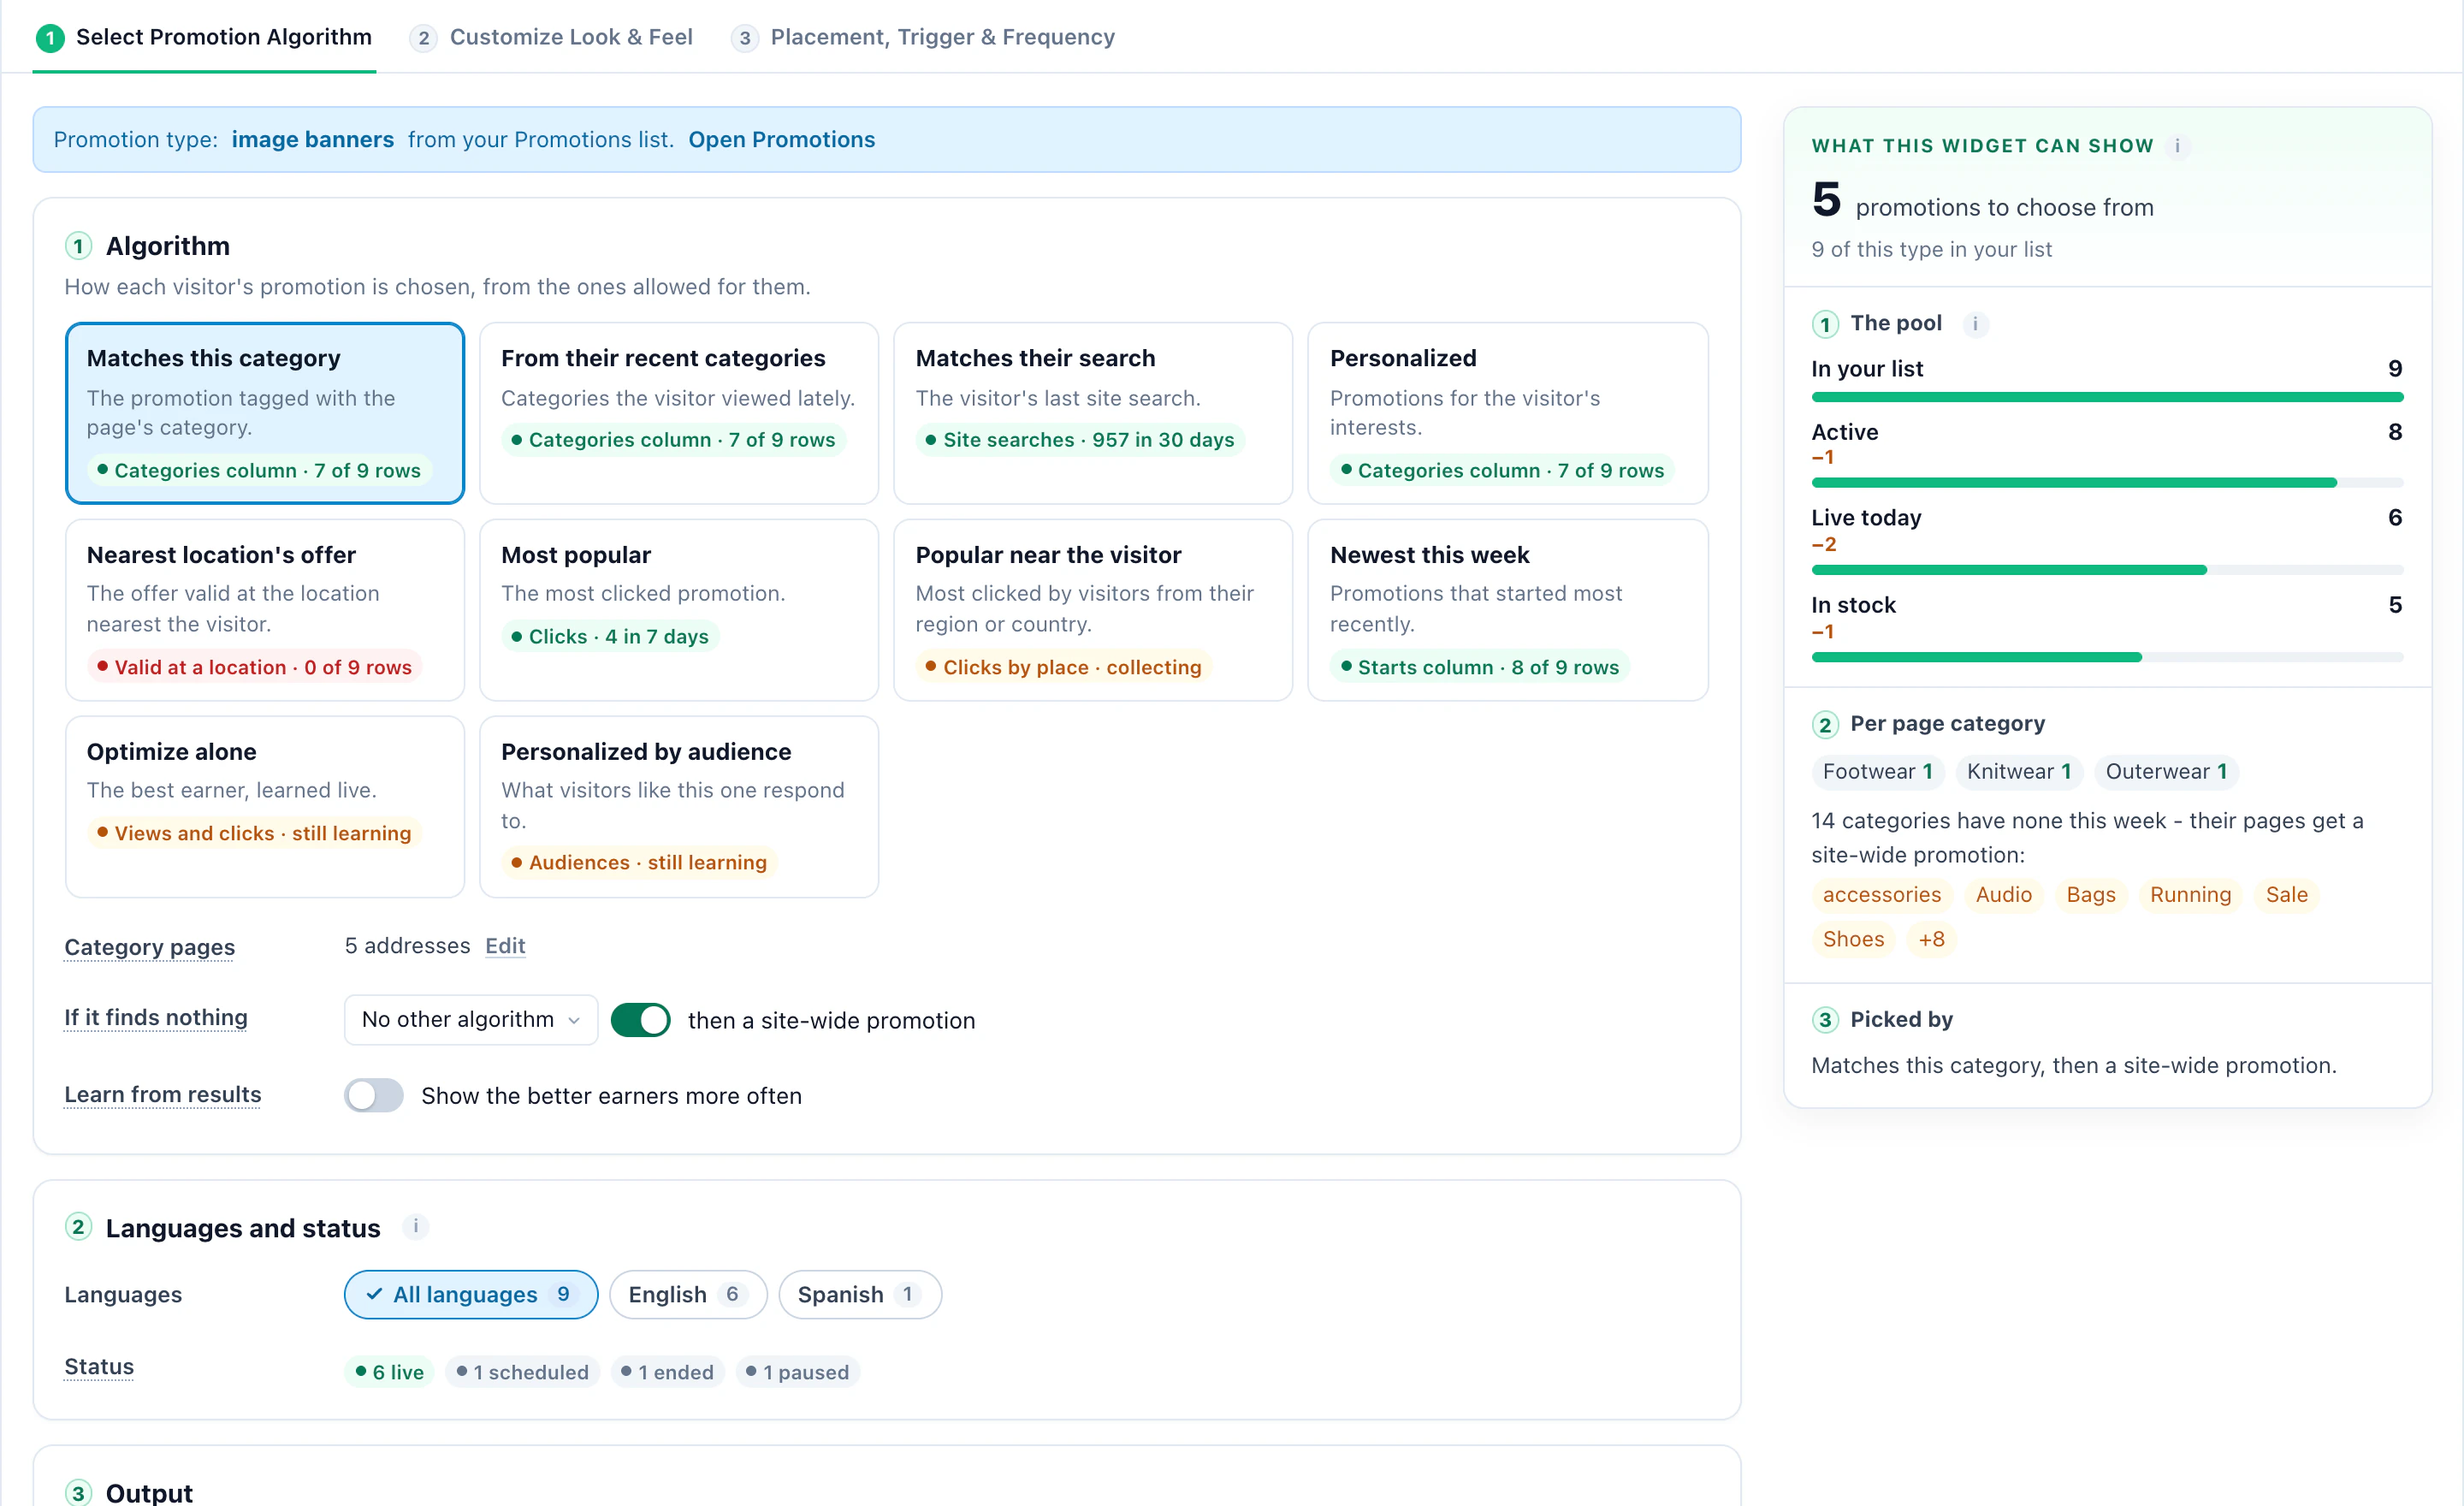Choose 'Personalized by audience' algorithm card
The image size is (2464, 1506).
click(679, 806)
